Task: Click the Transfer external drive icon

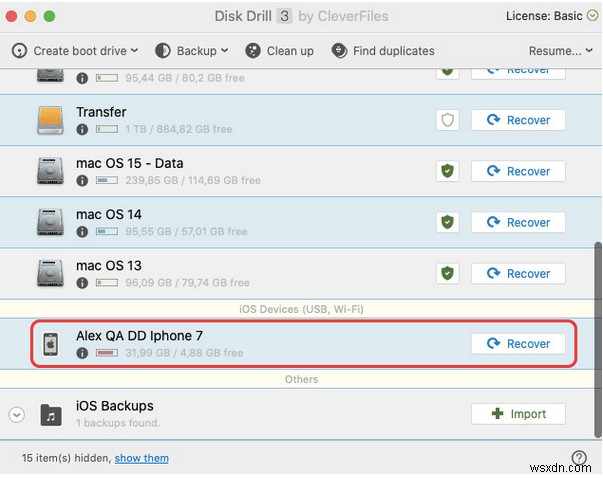Action: [50, 120]
